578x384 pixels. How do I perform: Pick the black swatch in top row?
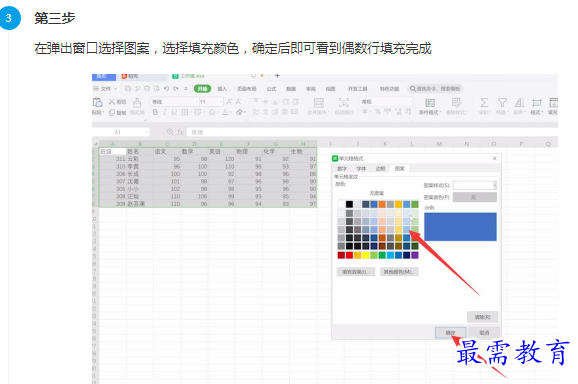349,204
